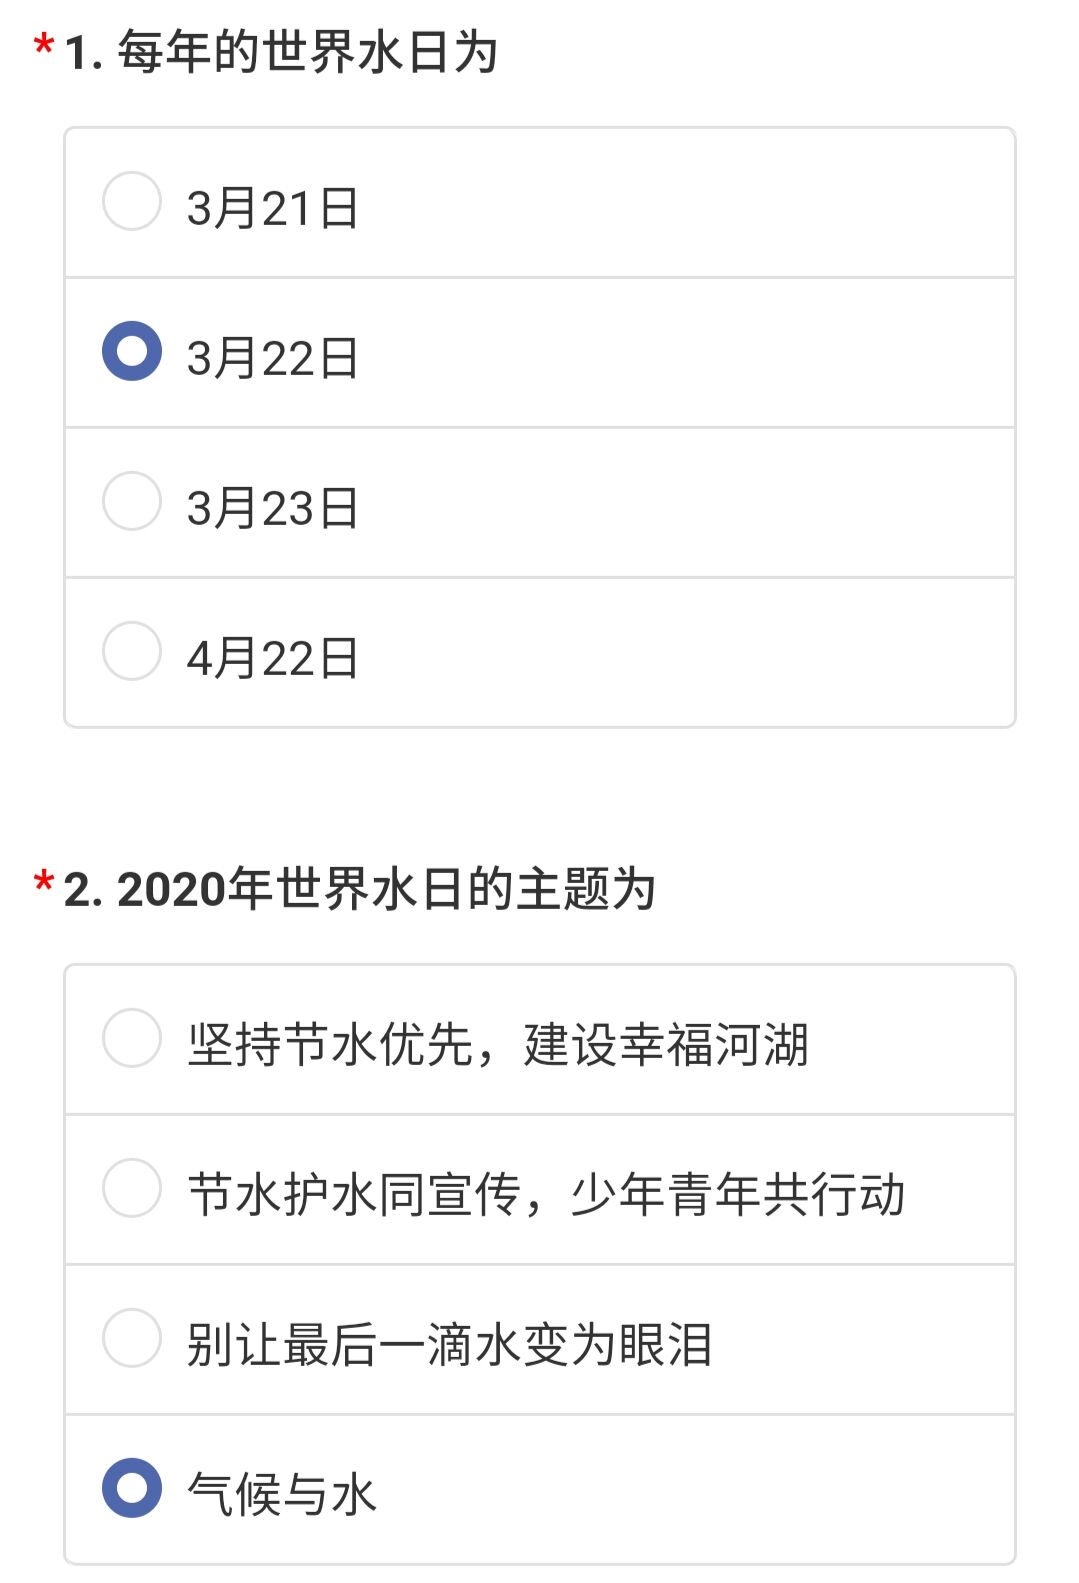Choose radio for 坚持节水优先，建设幸福河湖
This screenshot has width=1079, height=1583.
[132, 1038]
